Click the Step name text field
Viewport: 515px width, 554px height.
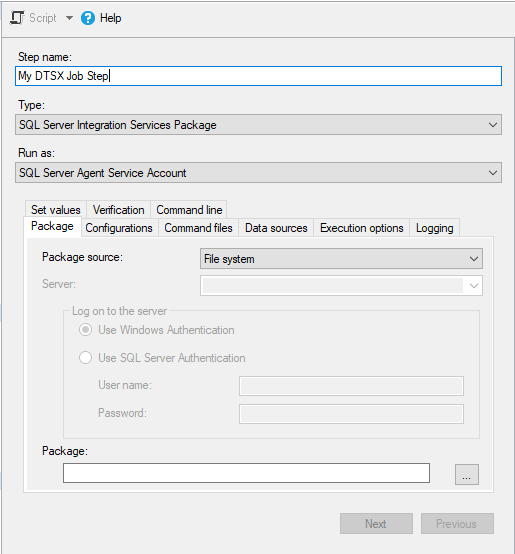pyautogui.click(x=258, y=76)
